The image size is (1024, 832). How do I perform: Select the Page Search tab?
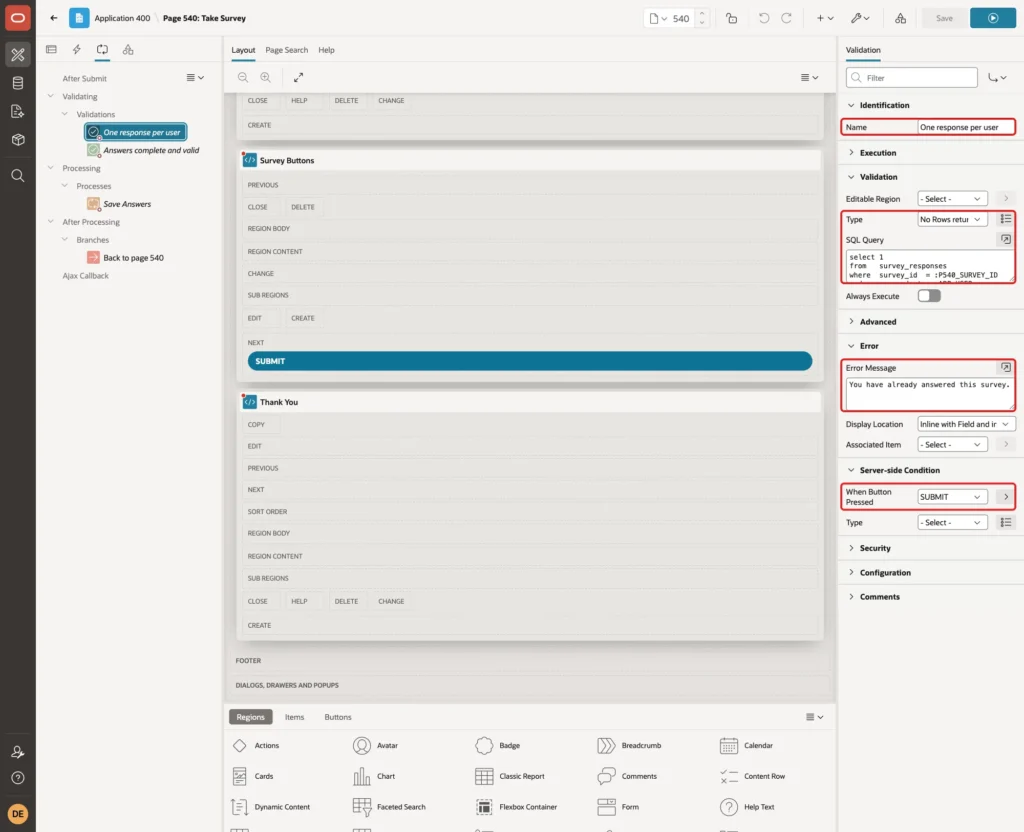(286, 50)
